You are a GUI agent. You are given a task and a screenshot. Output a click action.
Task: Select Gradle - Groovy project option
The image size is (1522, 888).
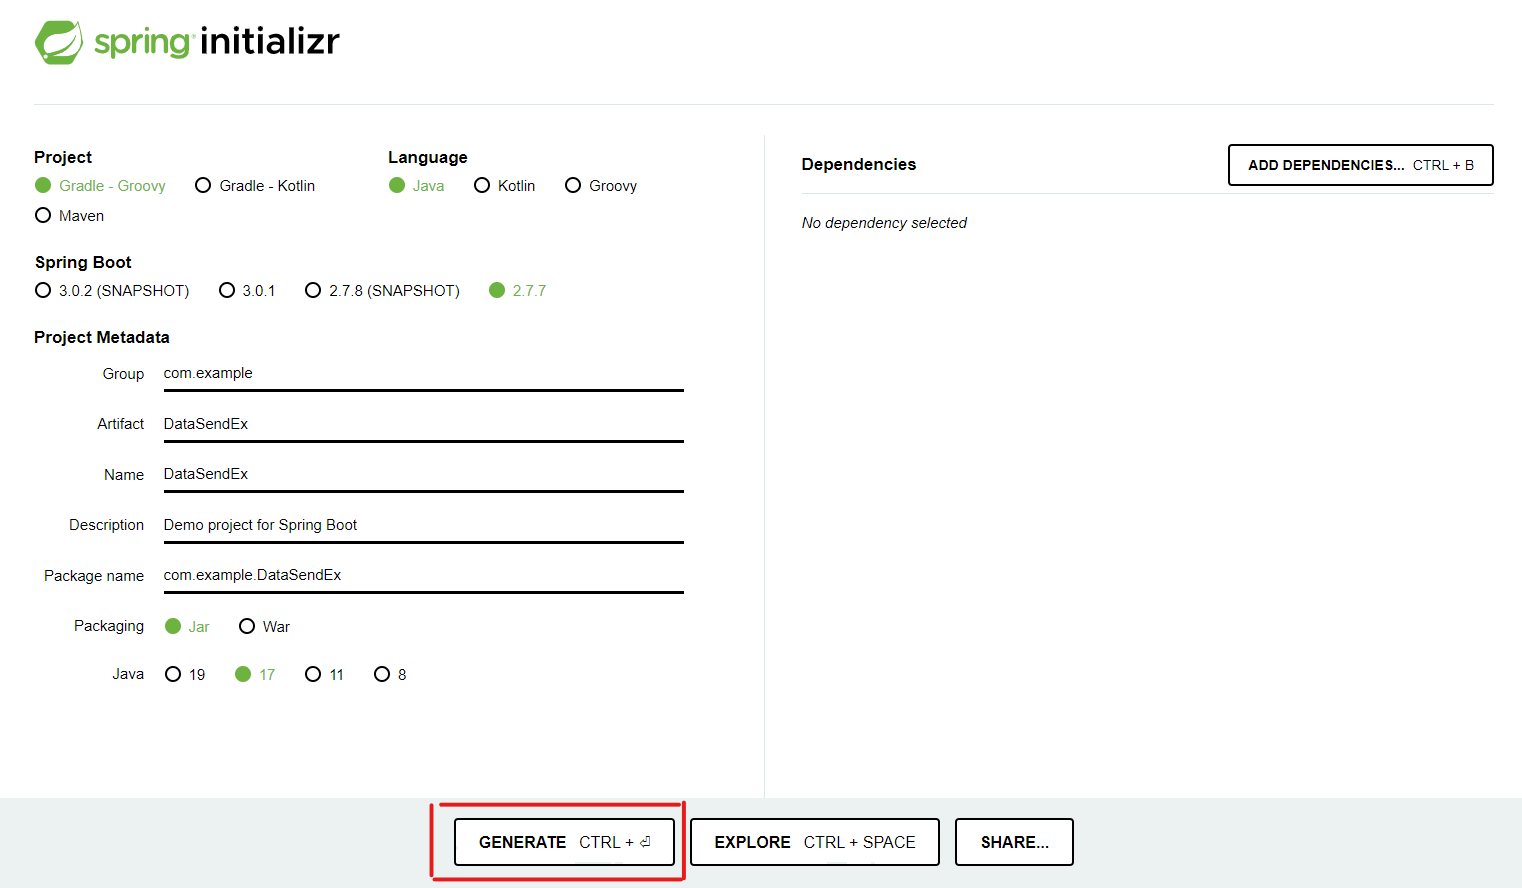(100, 186)
